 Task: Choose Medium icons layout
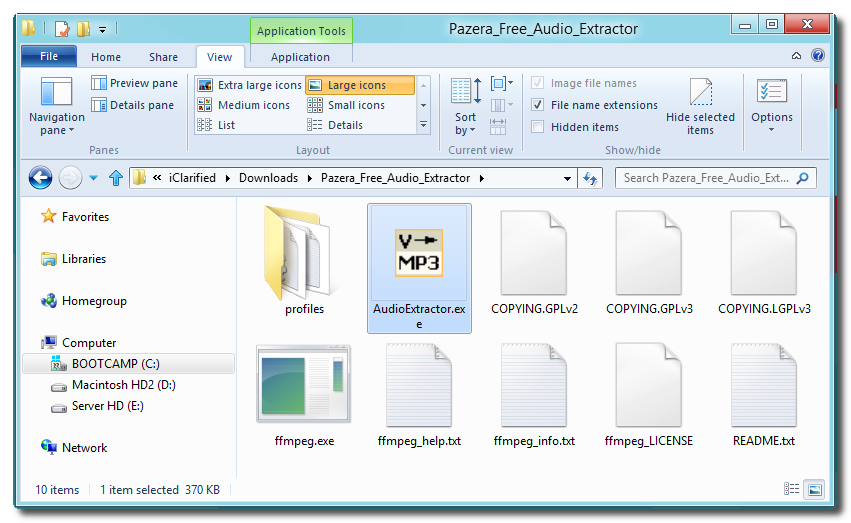(244, 105)
